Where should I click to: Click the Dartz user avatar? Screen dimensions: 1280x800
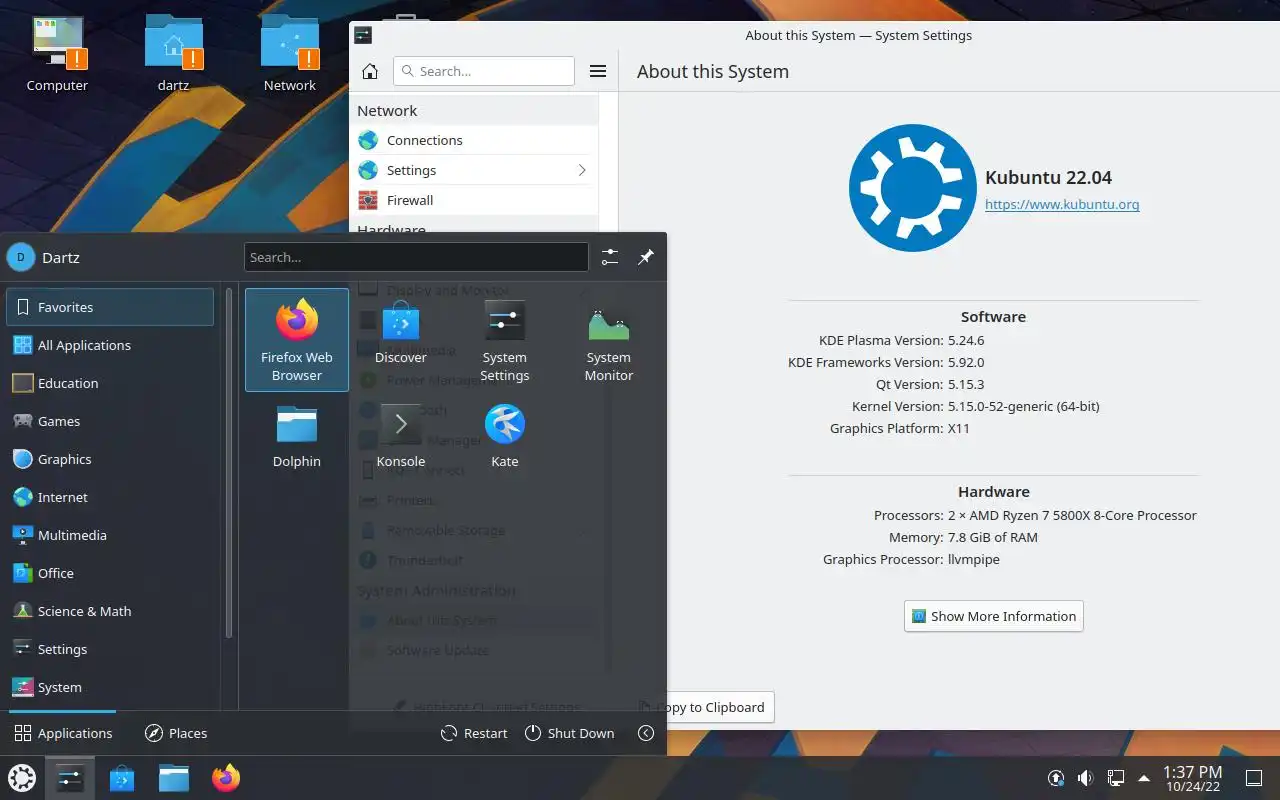tap(21, 257)
